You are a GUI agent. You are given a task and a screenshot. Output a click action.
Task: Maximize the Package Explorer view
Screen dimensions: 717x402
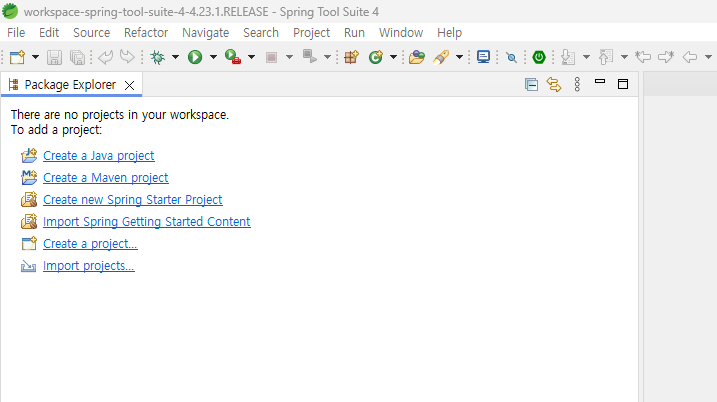point(623,84)
